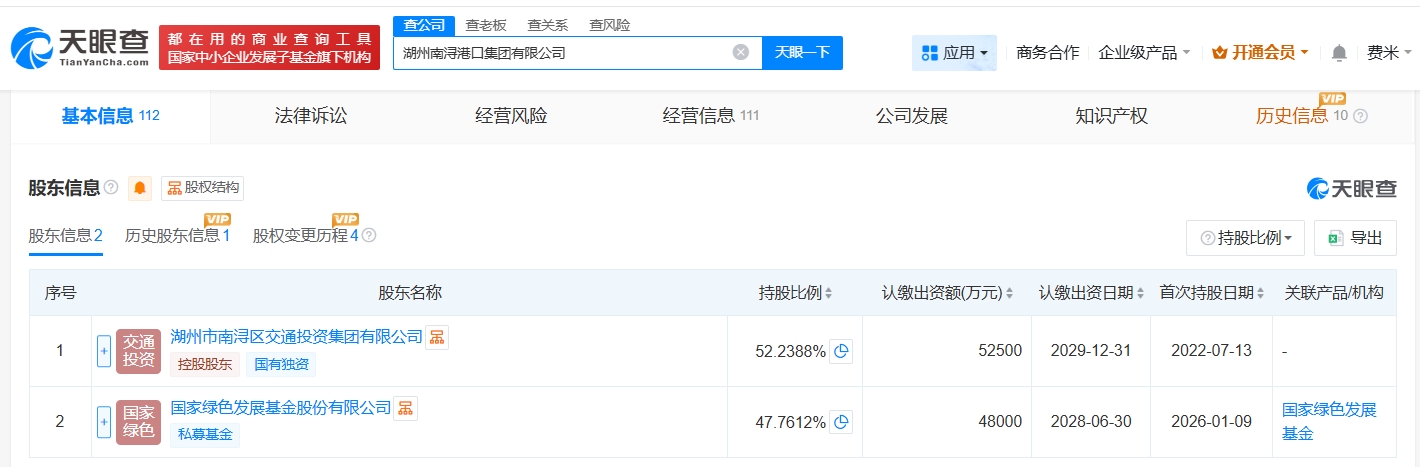The width and height of the screenshot is (1420, 467).
Task: Expand row 1 shareholder details
Action: (x=104, y=351)
